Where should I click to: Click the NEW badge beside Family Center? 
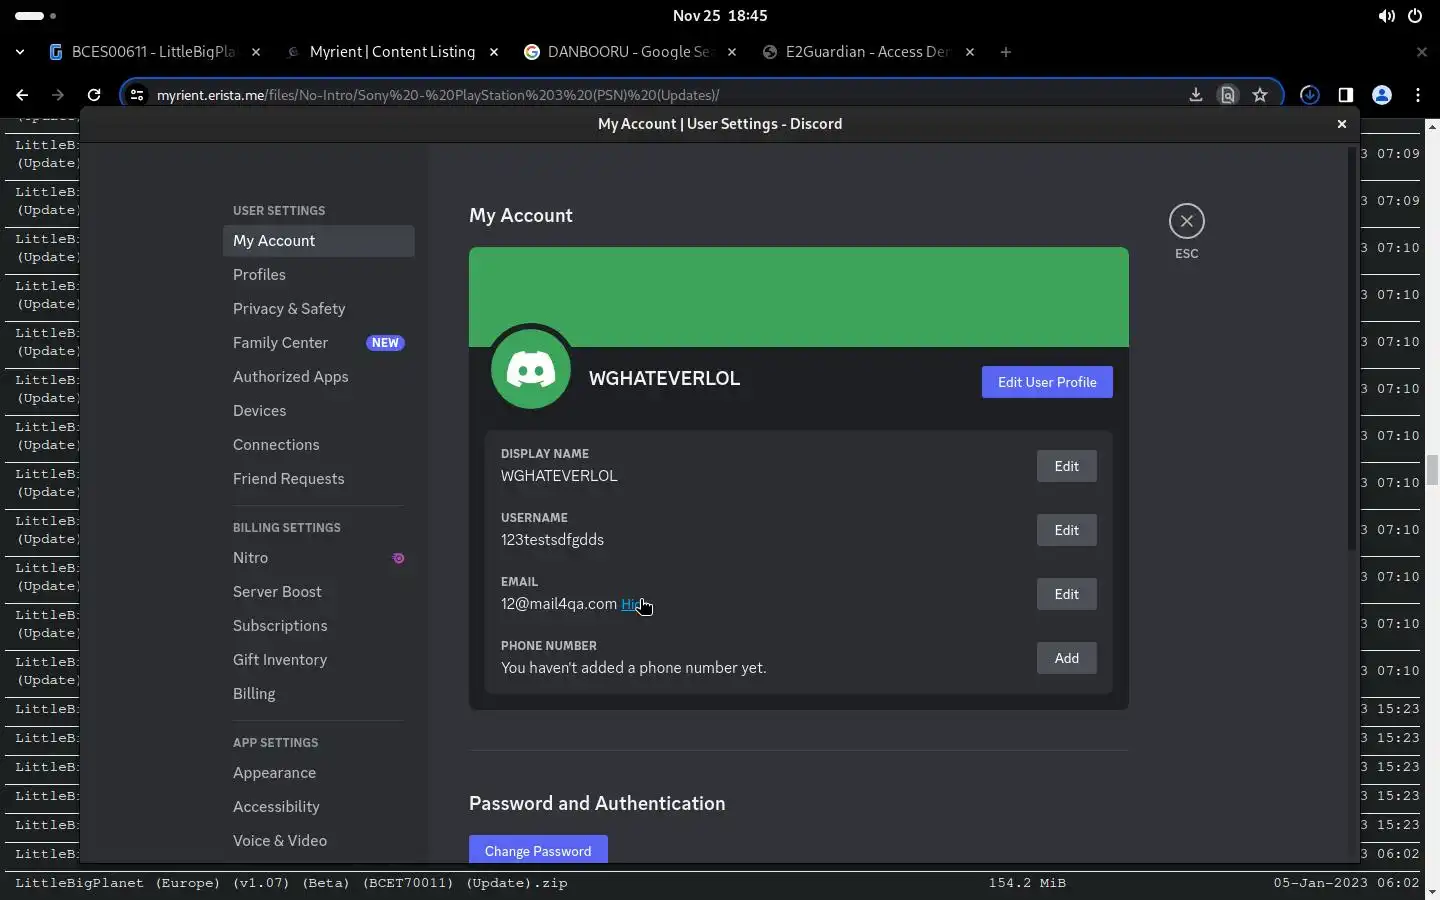(x=385, y=343)
